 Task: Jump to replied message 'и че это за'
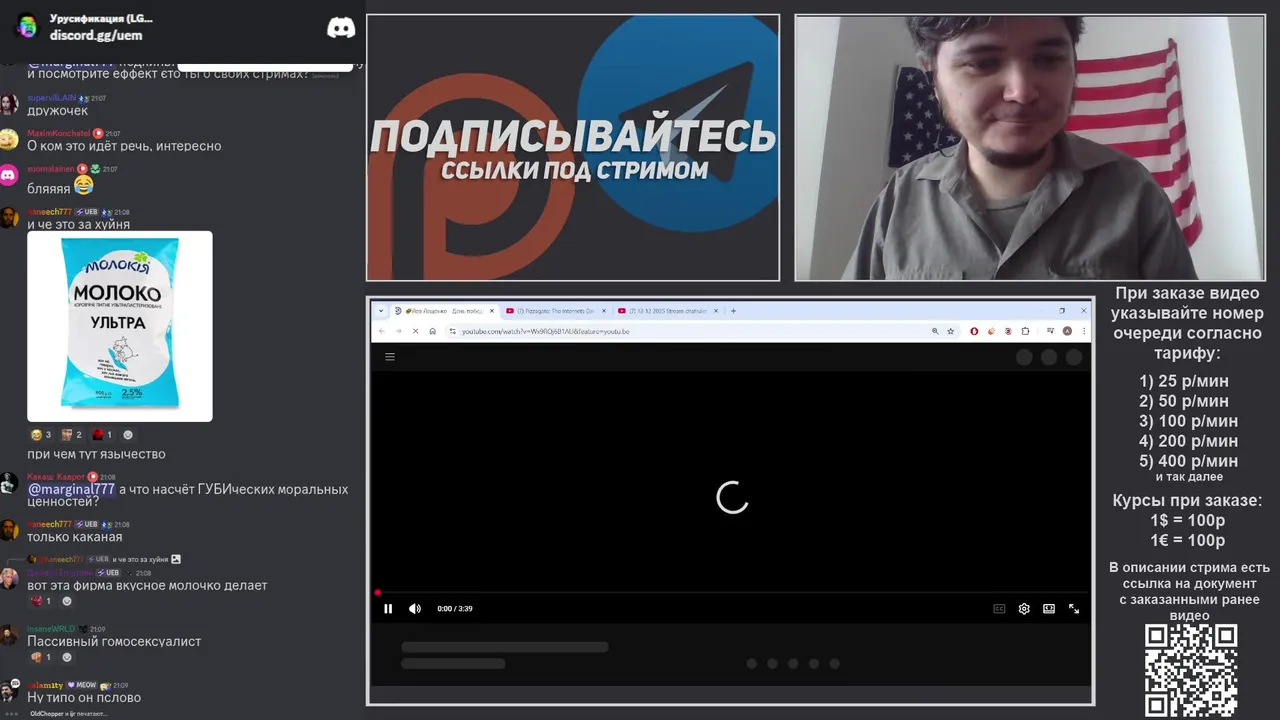click(x=140, y=559)
